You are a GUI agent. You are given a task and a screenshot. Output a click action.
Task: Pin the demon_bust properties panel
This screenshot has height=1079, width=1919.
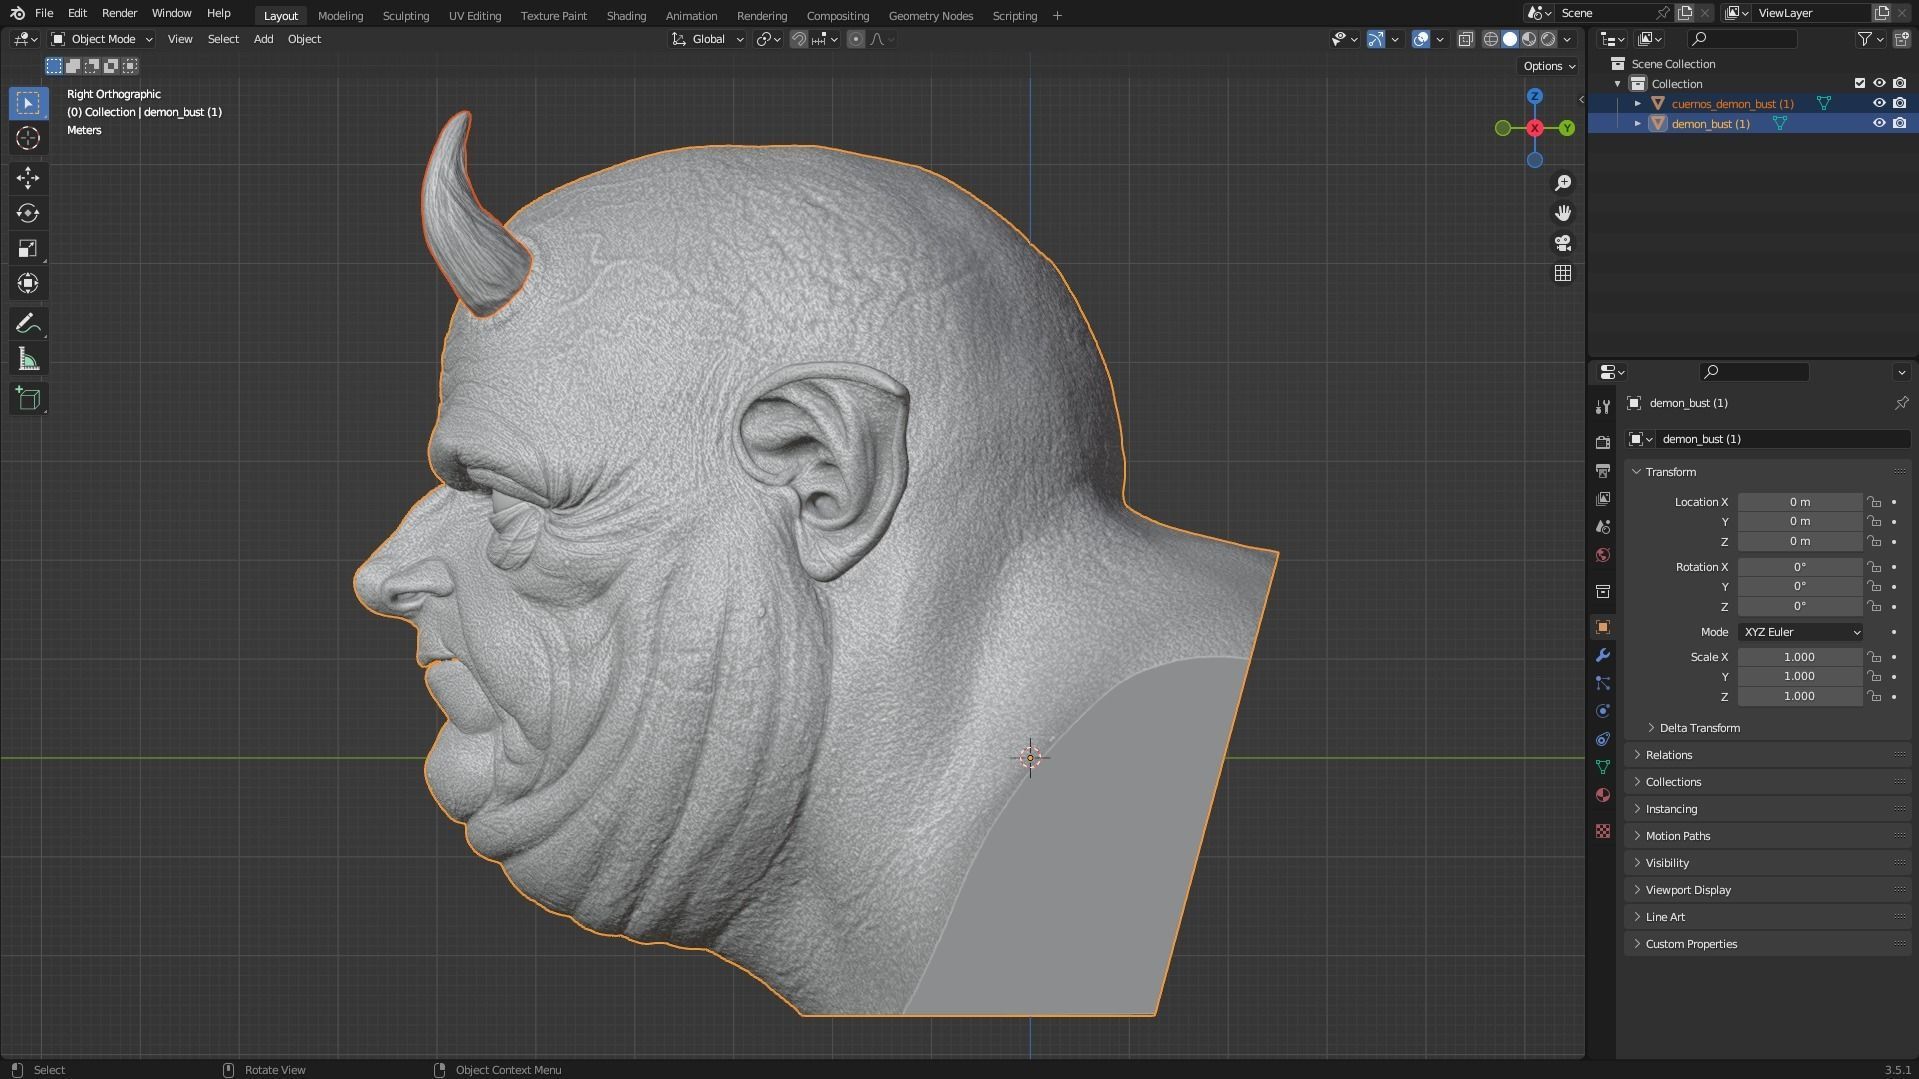pyautogui.click(x=1901, y=403)
